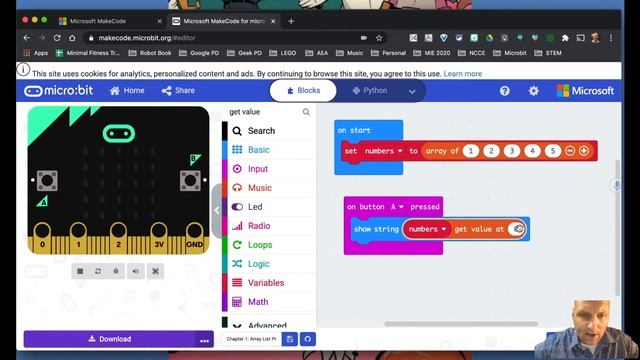Click the micro:bit simulator logo pad
The image size is (640, 360).
click(119, 133)
